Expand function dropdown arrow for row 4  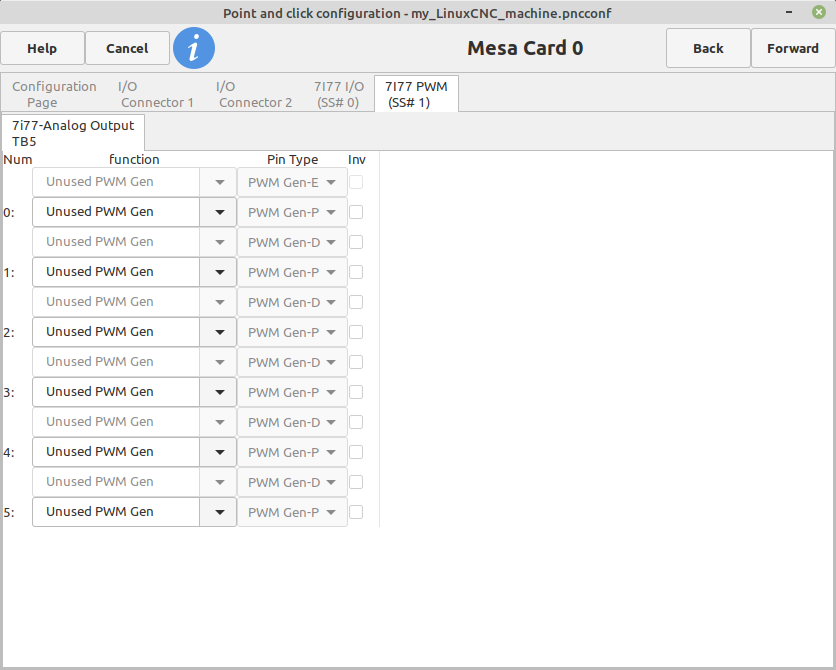(219, 452)
